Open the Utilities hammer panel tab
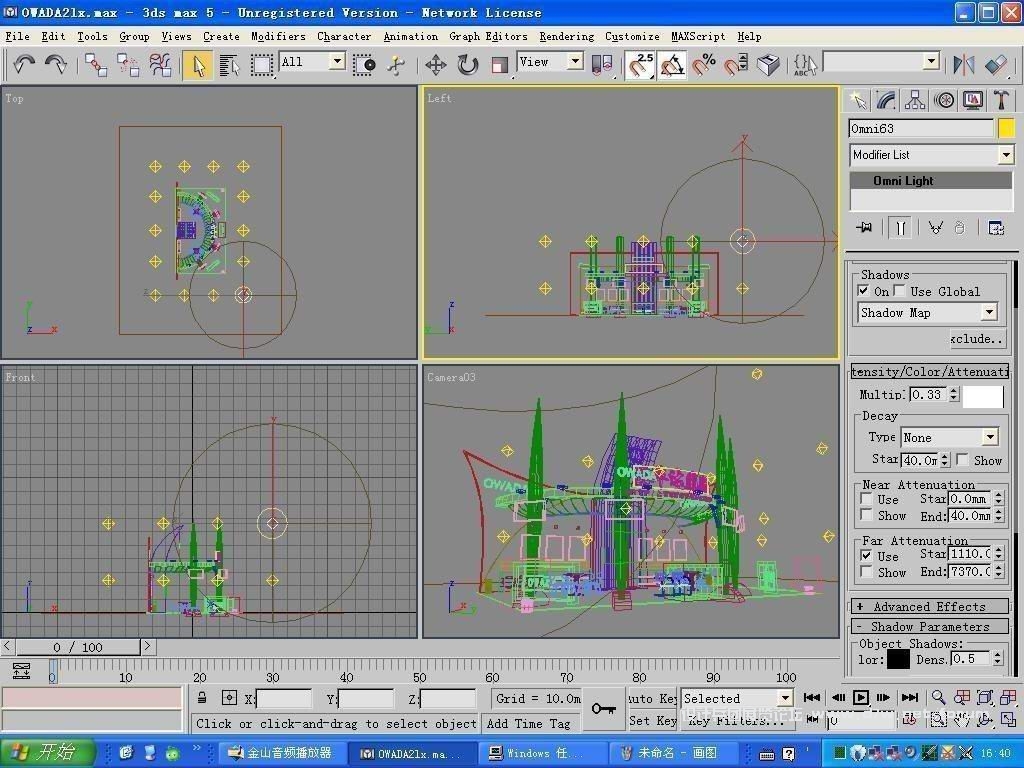1024x768 pixels. pos(1001,100)
